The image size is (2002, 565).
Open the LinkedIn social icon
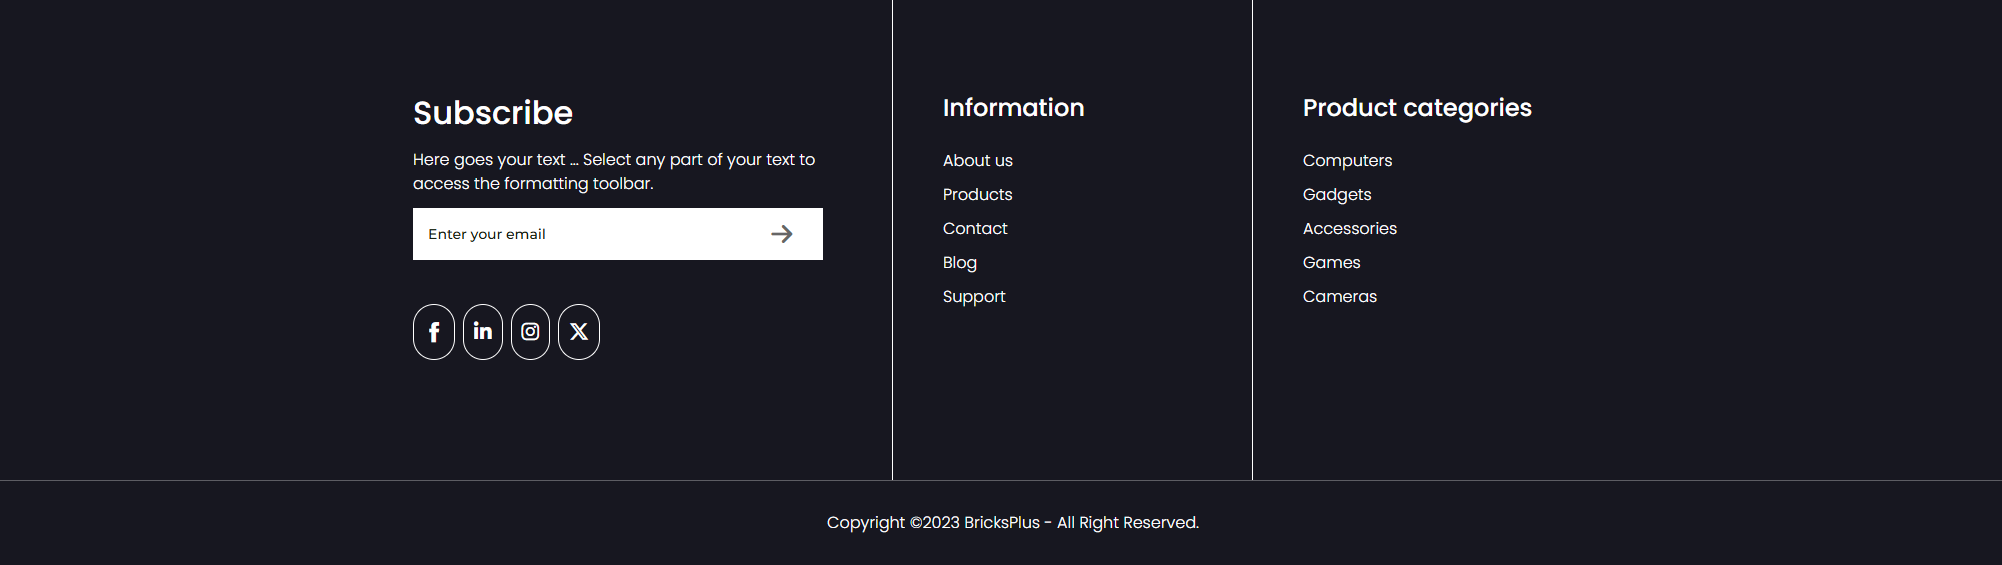(x=483, y=332)
